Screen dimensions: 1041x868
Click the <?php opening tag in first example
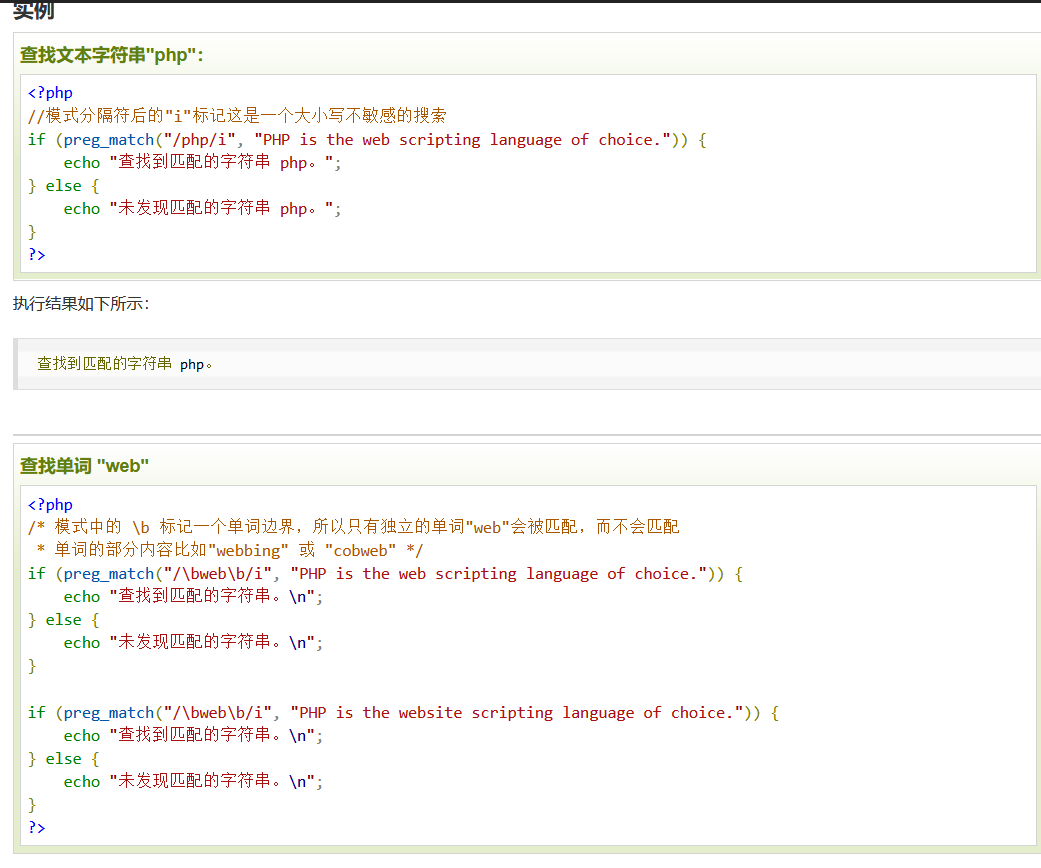point(49,92)
